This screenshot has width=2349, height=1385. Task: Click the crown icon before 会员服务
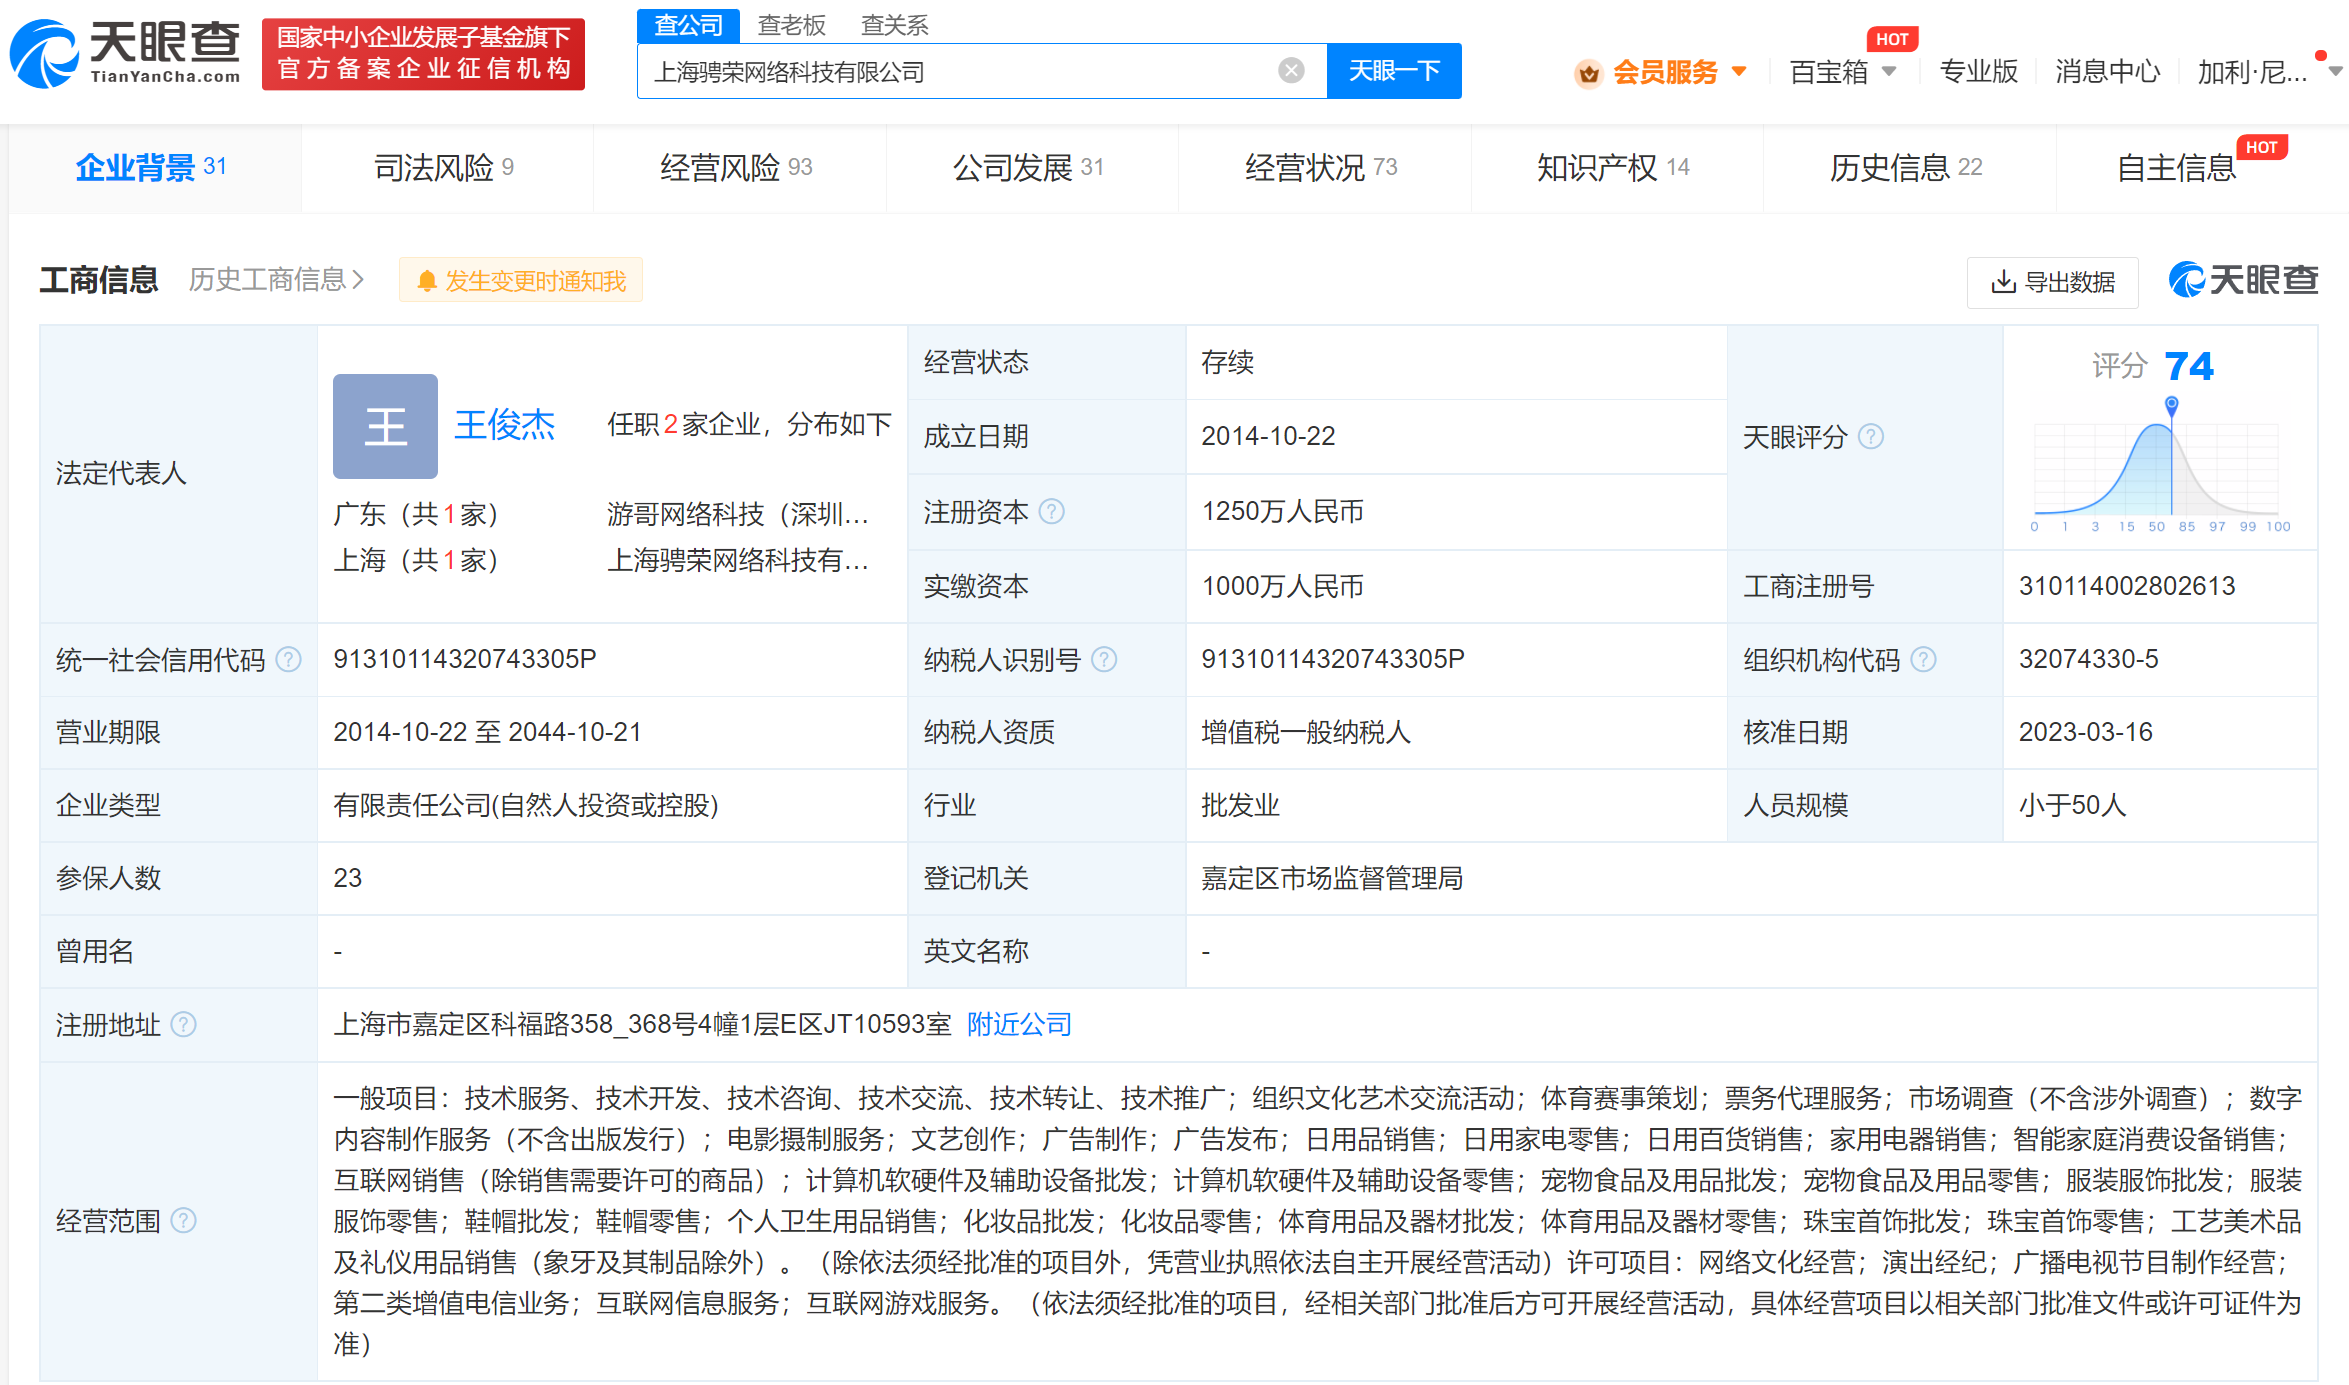click(x=1588, y=72)
